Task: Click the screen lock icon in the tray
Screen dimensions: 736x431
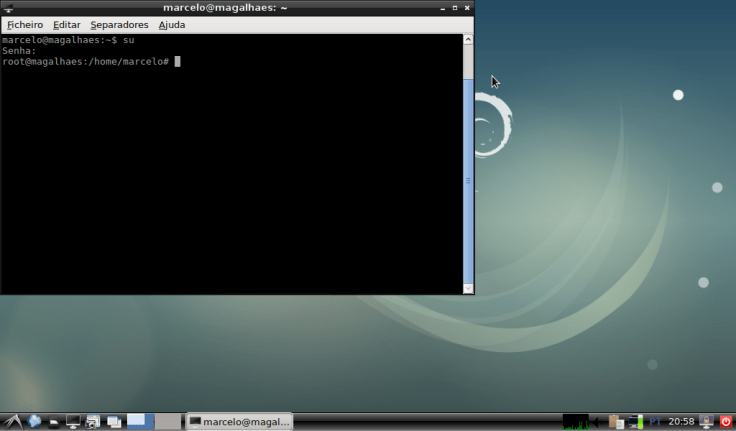Action: [706, 421]
